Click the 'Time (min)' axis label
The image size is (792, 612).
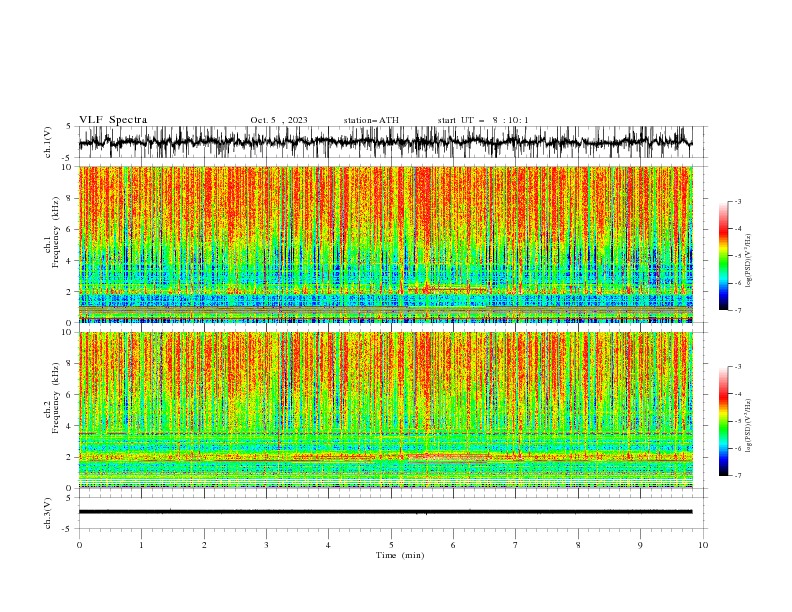pyautogui.click(x=400, y=555)
